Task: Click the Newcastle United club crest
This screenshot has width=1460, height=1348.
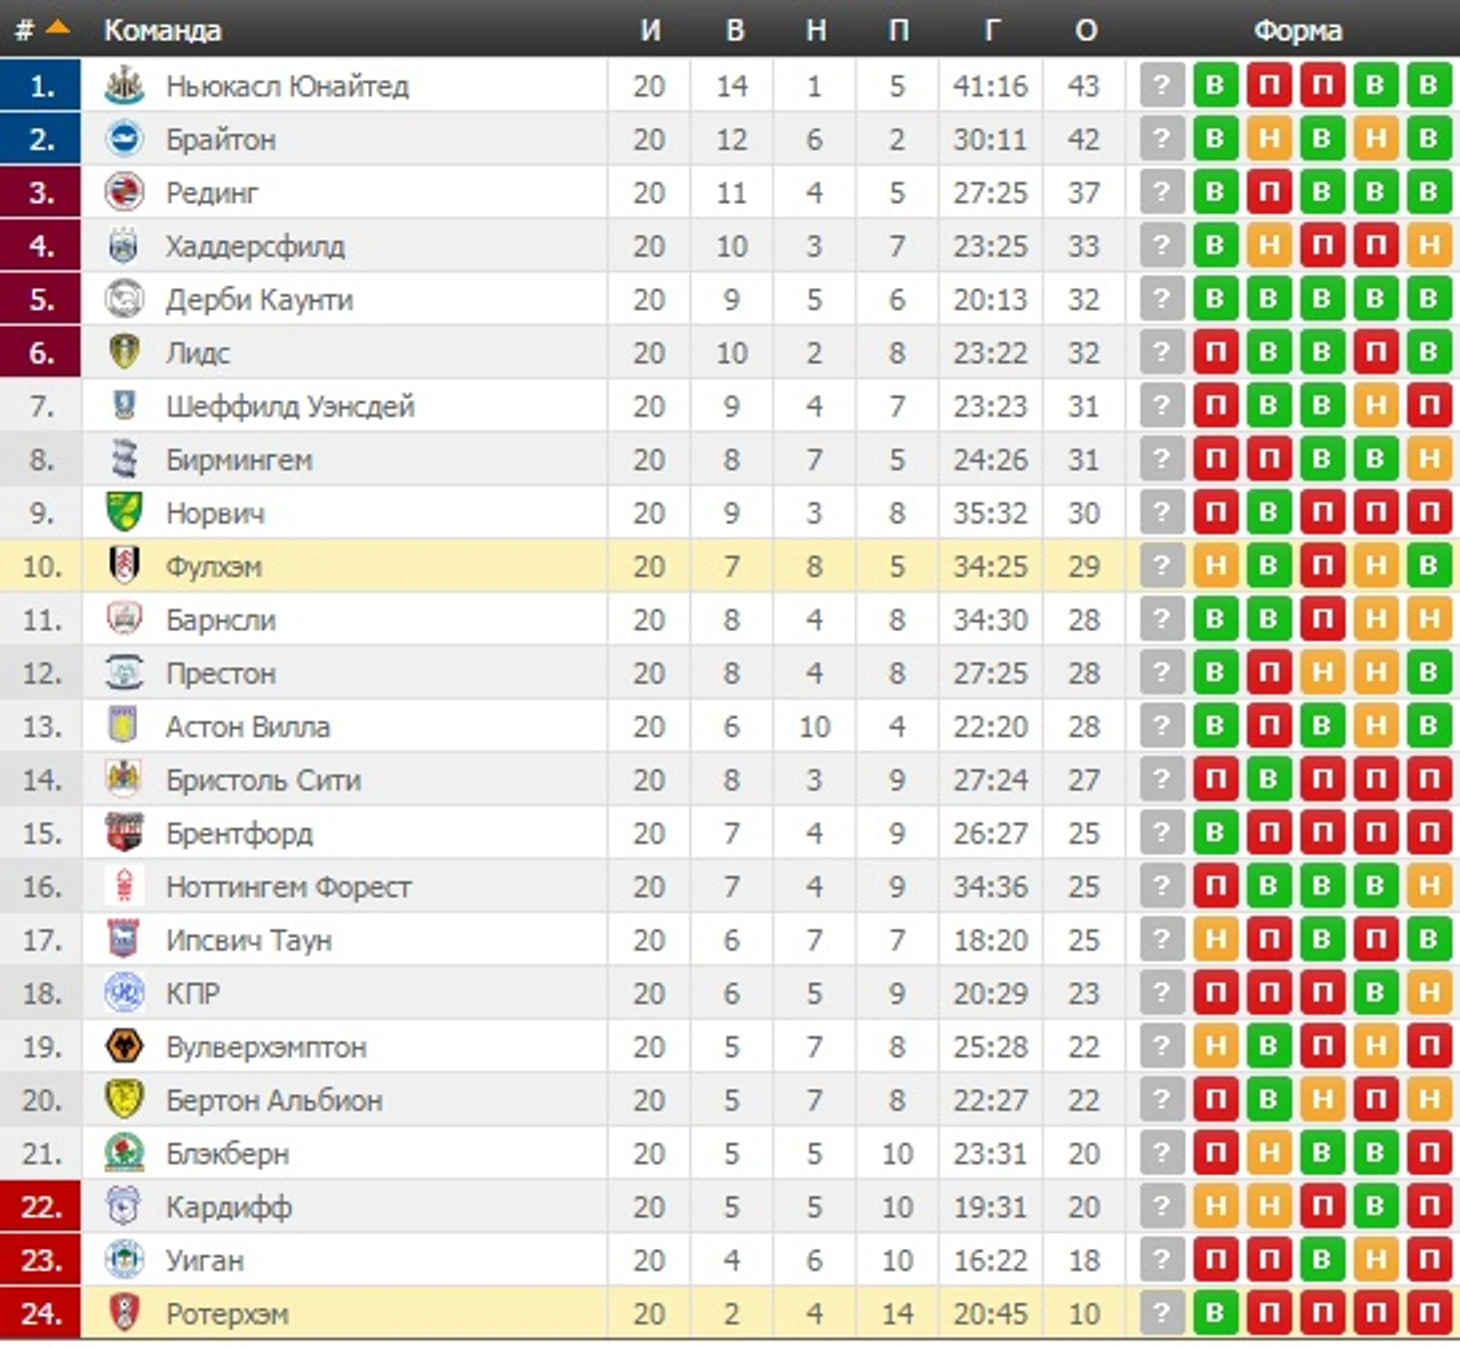Action: [x=124, y=86]
